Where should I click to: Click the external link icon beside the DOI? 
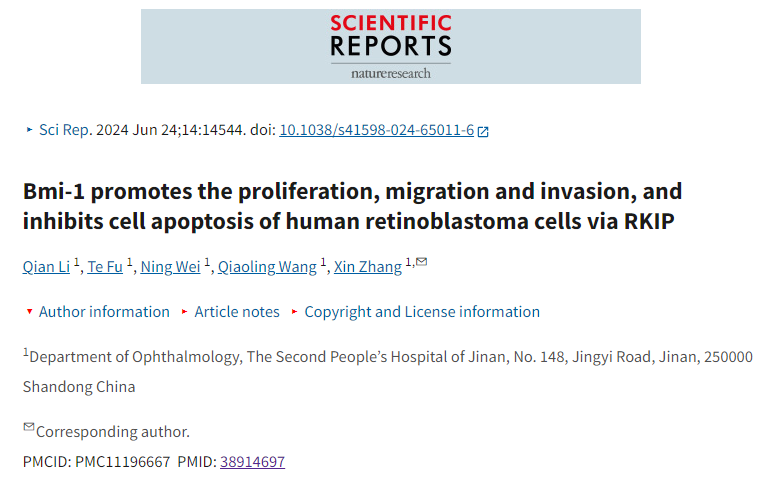(483, 131)
